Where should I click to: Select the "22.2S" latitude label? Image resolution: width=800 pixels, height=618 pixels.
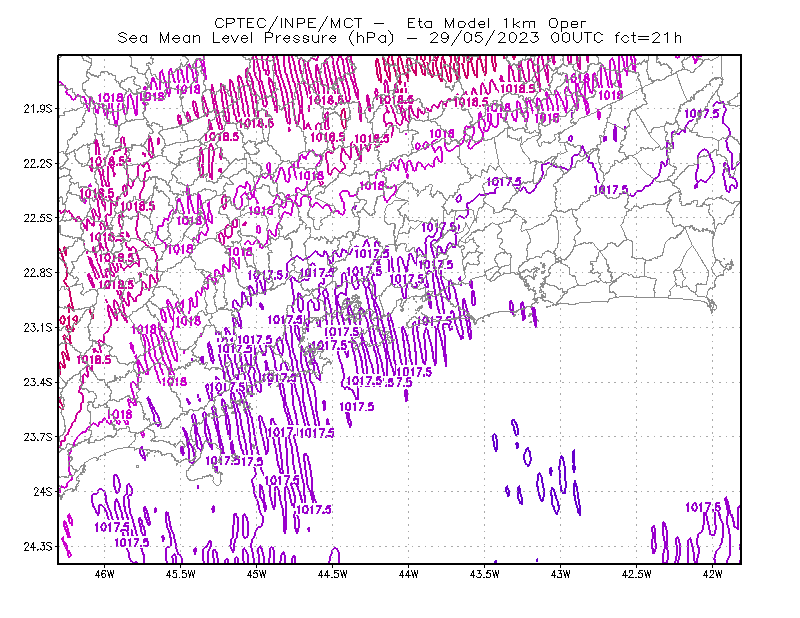point(38,163)
